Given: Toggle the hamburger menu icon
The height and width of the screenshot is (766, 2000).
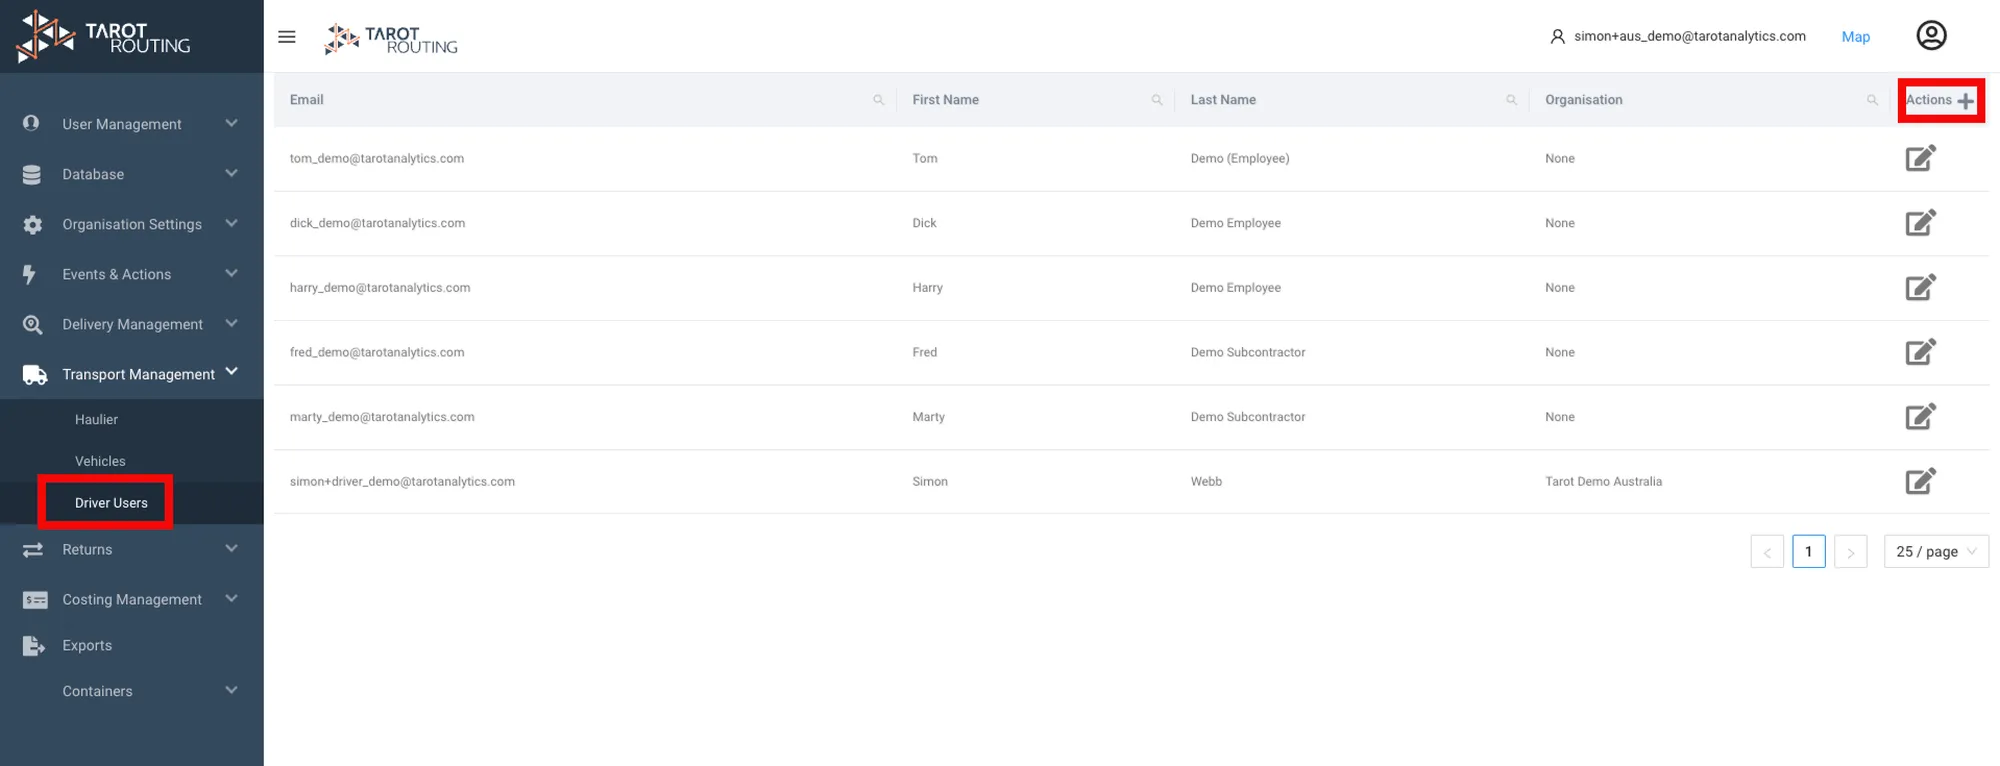Looking at the screenshot, I should (x=287, y=37).
